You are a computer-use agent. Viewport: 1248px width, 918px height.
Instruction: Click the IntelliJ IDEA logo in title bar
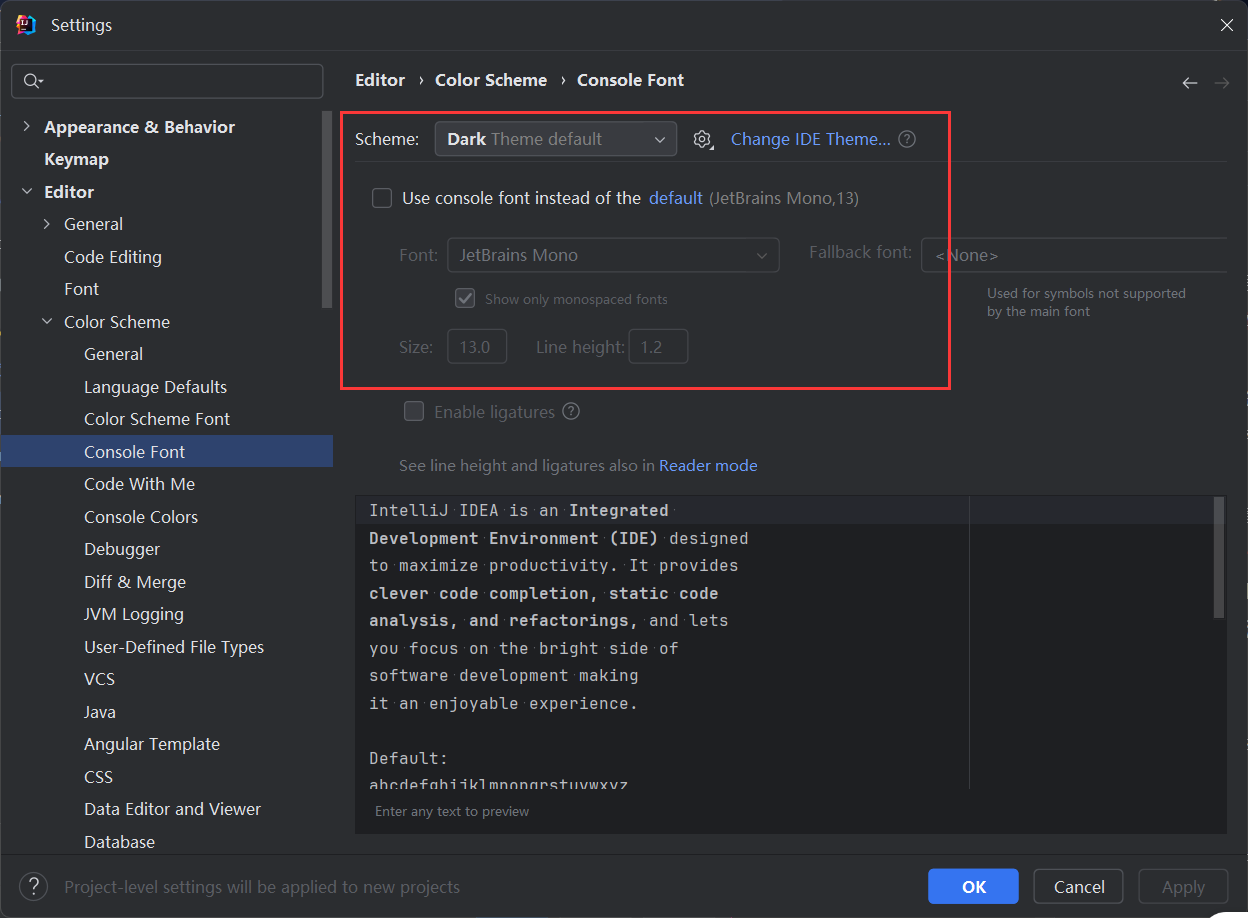click(26, 25)
